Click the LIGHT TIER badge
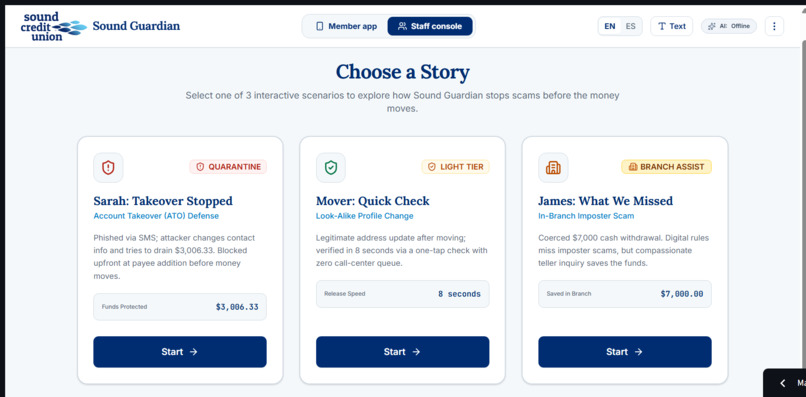 point(455,167)
